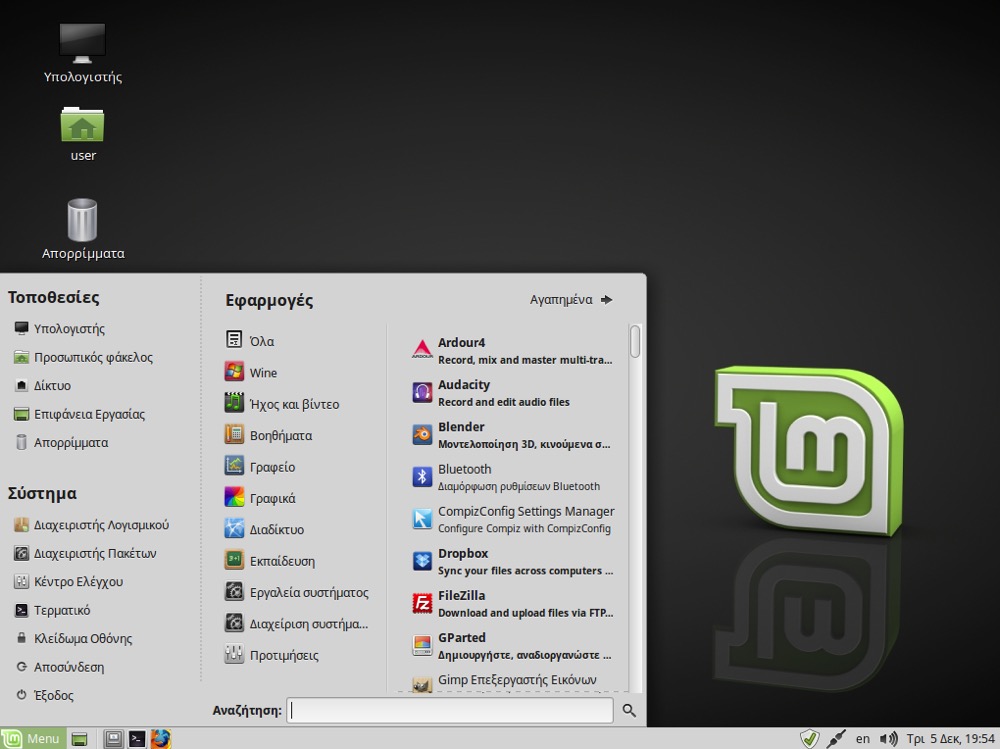Show Αγαπημένα favorites view
Image resolution: width=1000 pixels, height=749 pixels.
[x=571, y=299]
